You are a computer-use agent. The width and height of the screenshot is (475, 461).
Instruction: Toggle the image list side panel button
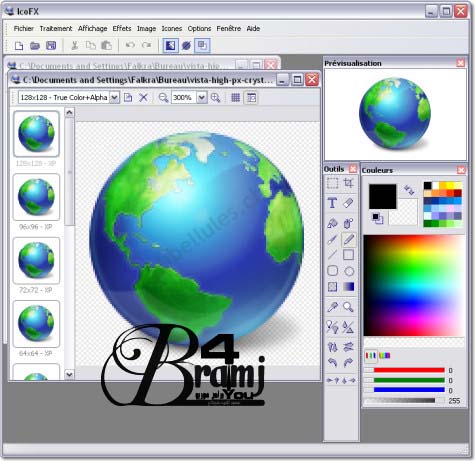[251, 98]
